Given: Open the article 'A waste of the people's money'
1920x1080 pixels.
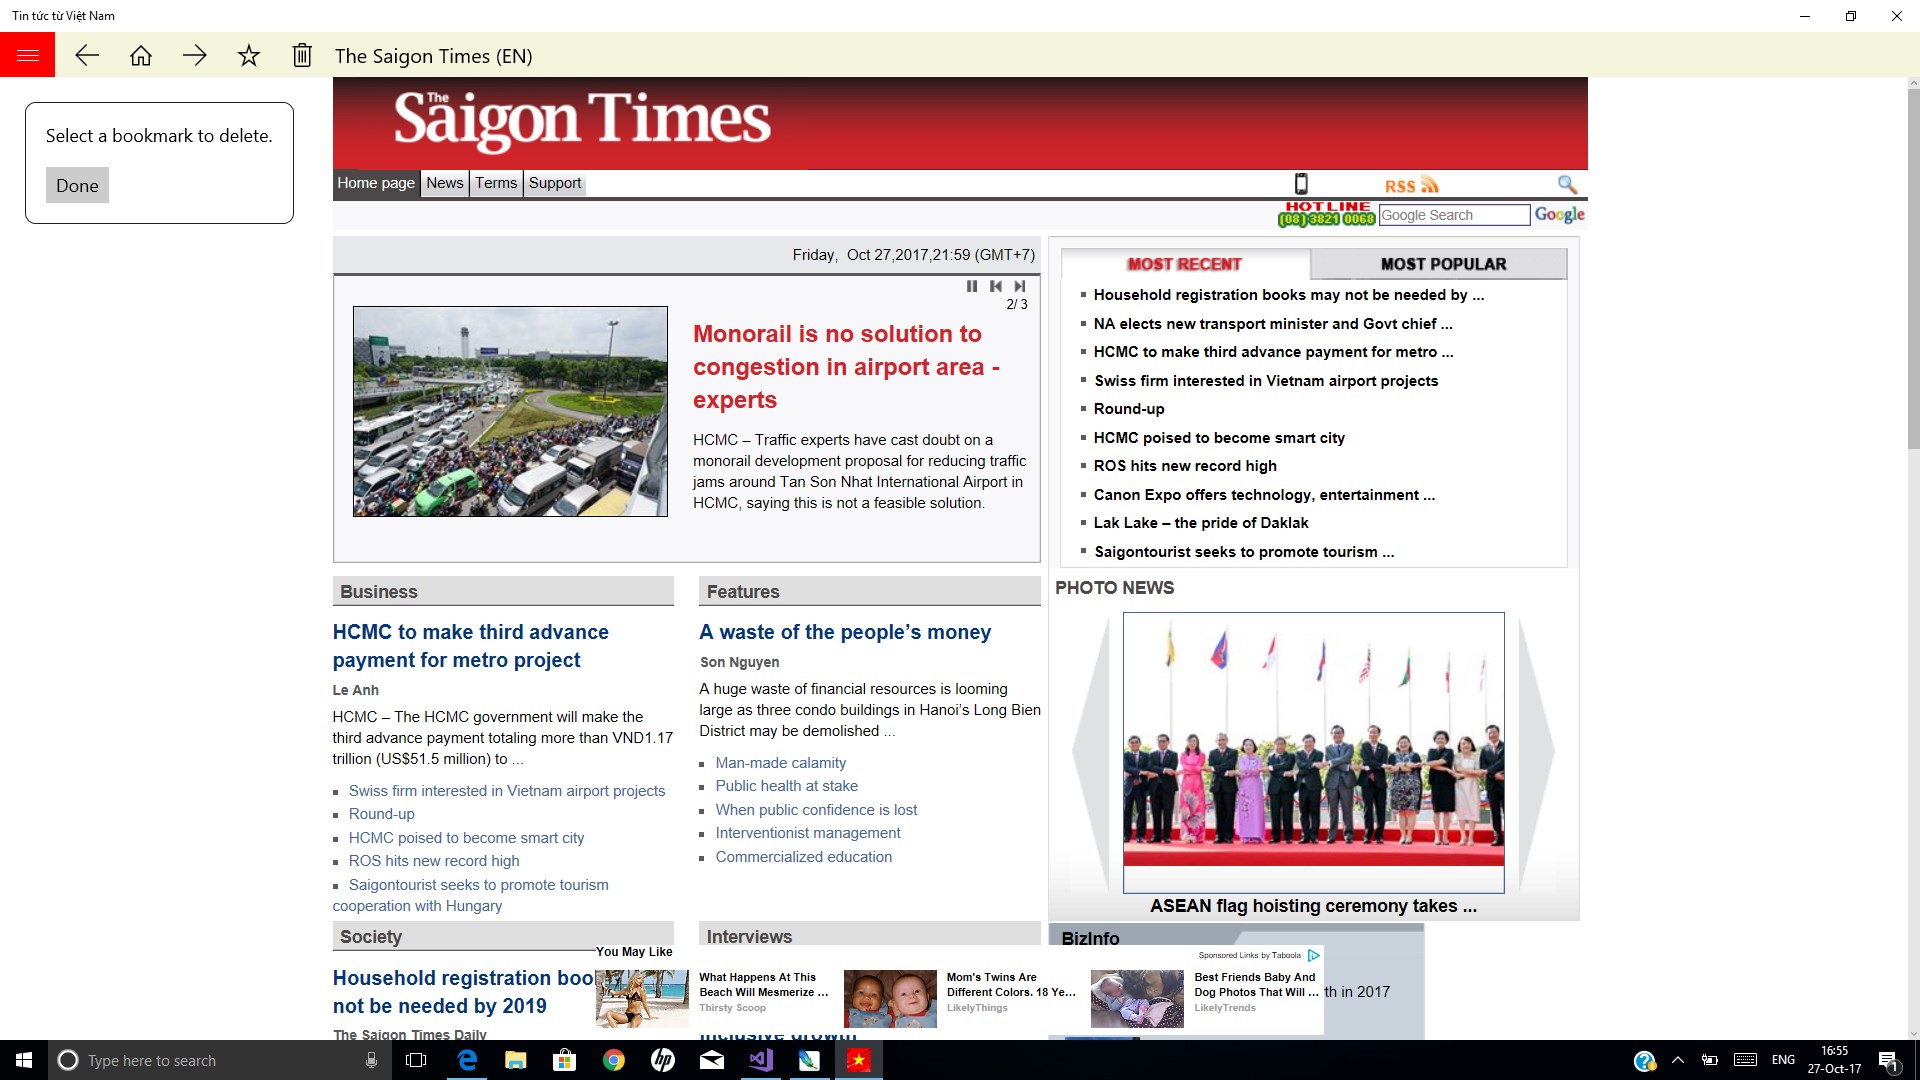Looking at the screenshot, I should pyautogui.click(x=845, y=632).
